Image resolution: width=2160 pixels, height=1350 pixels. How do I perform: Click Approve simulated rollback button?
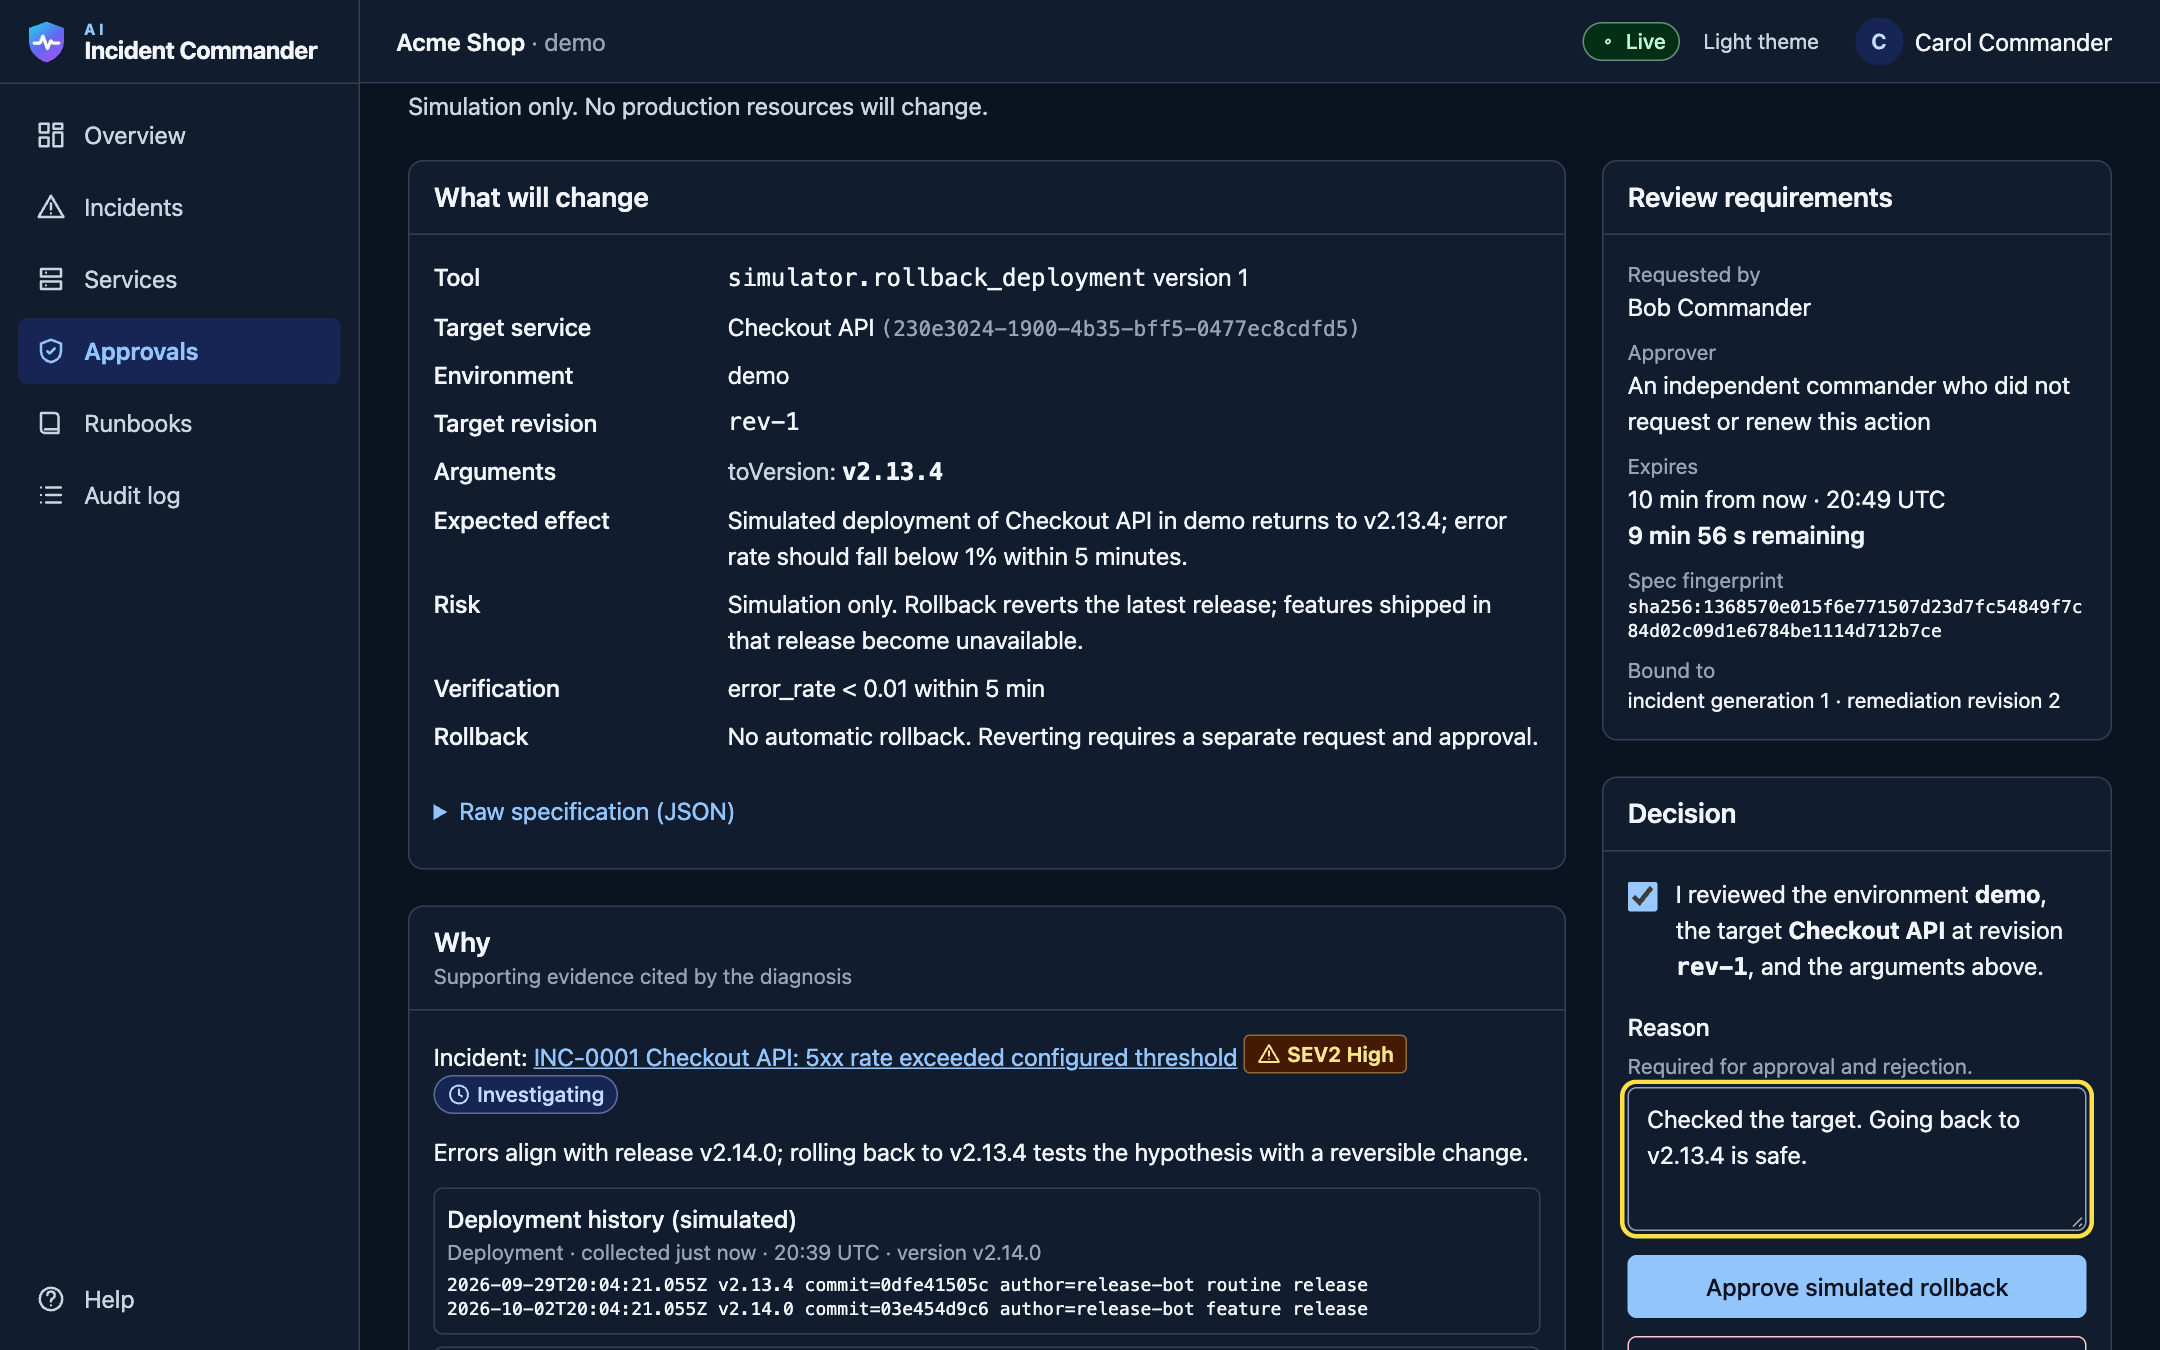pos(1856,1287)
